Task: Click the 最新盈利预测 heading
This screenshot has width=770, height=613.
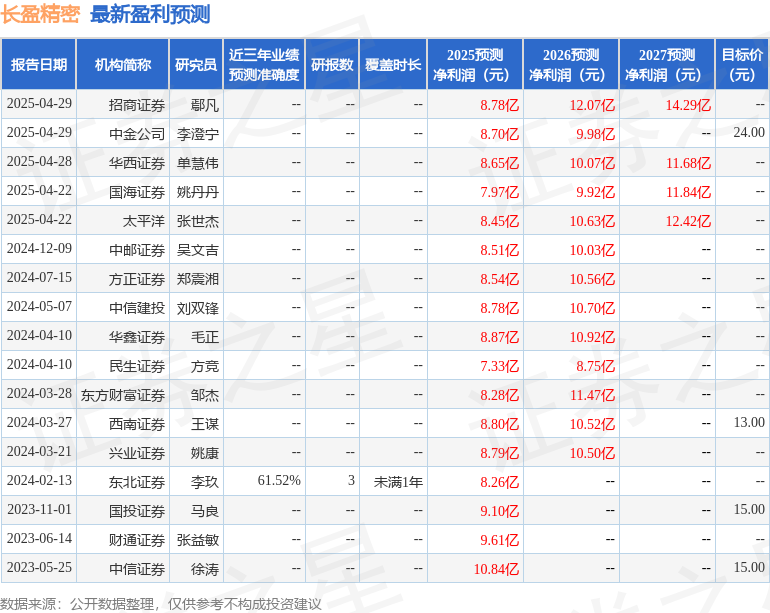Action: point(150,14)
